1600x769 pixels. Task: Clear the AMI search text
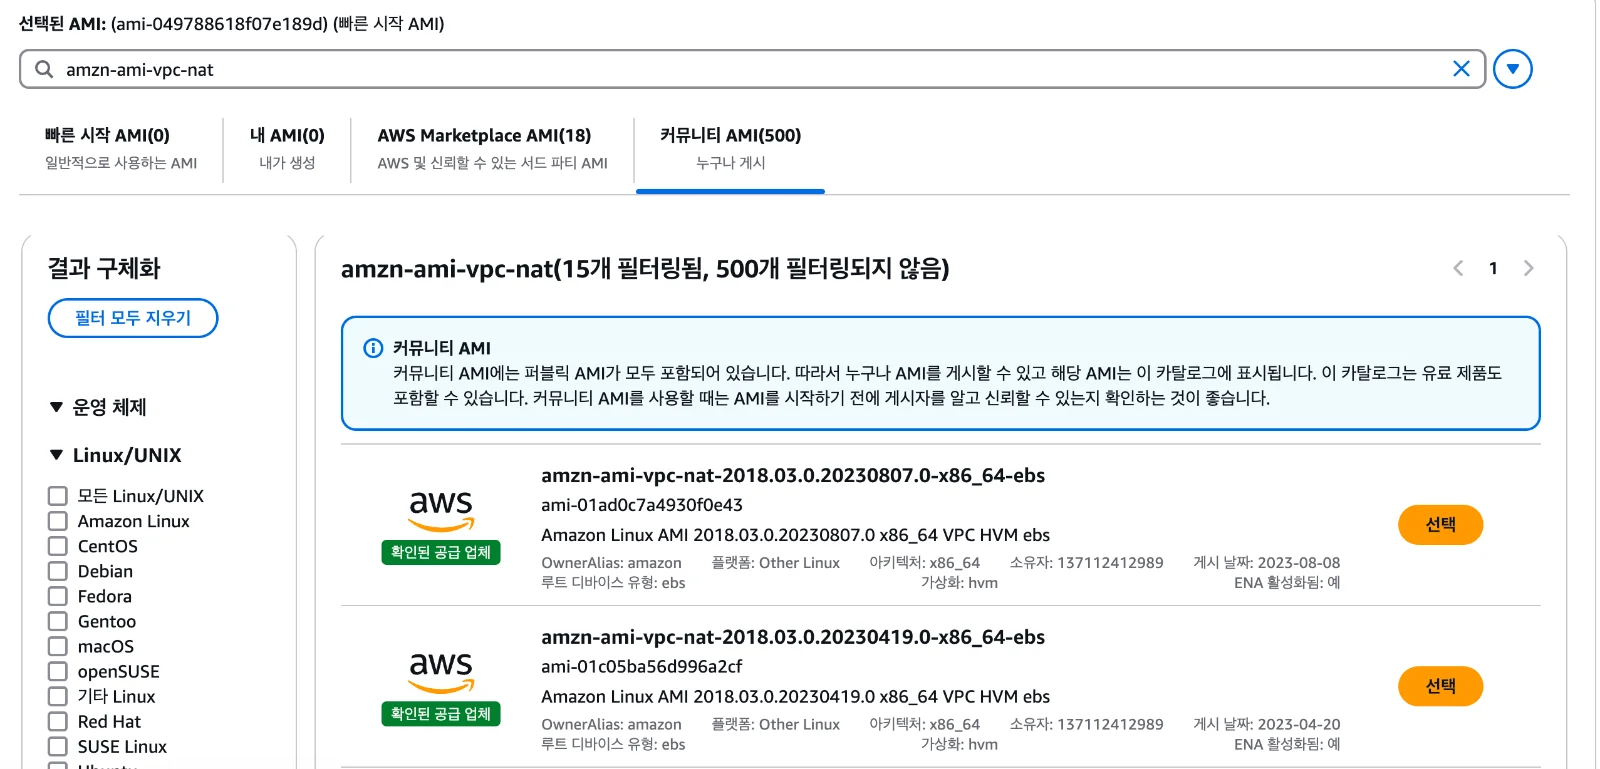point(1461,68)
